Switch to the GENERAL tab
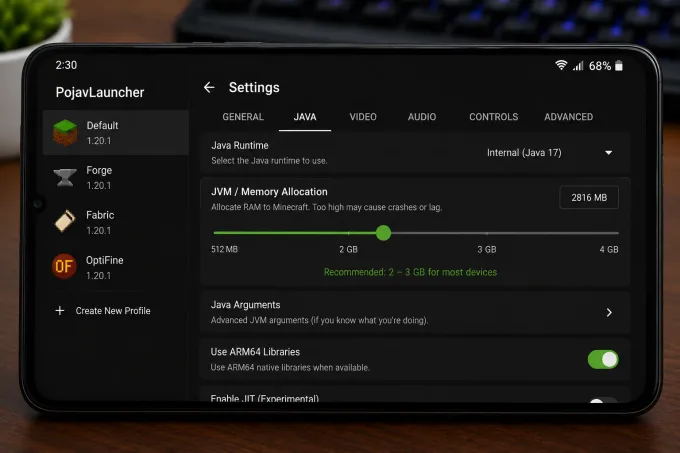This screenshot has height=453, width=680. tap(243, 117)
